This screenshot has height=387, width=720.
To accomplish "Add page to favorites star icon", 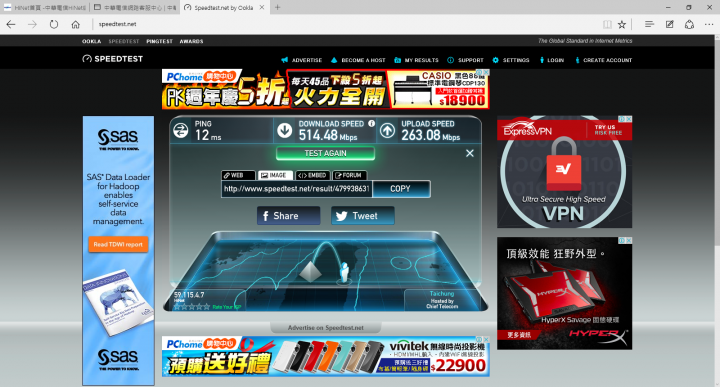I will coord(622,24).
